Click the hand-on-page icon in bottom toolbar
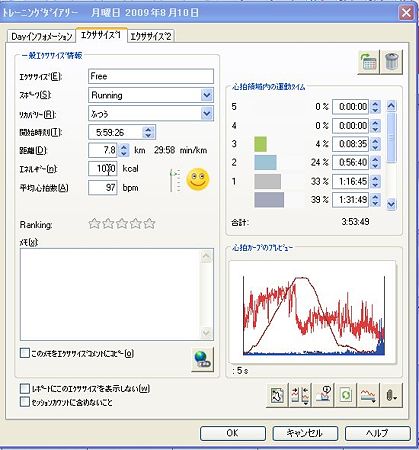 [x=277, y=395]
